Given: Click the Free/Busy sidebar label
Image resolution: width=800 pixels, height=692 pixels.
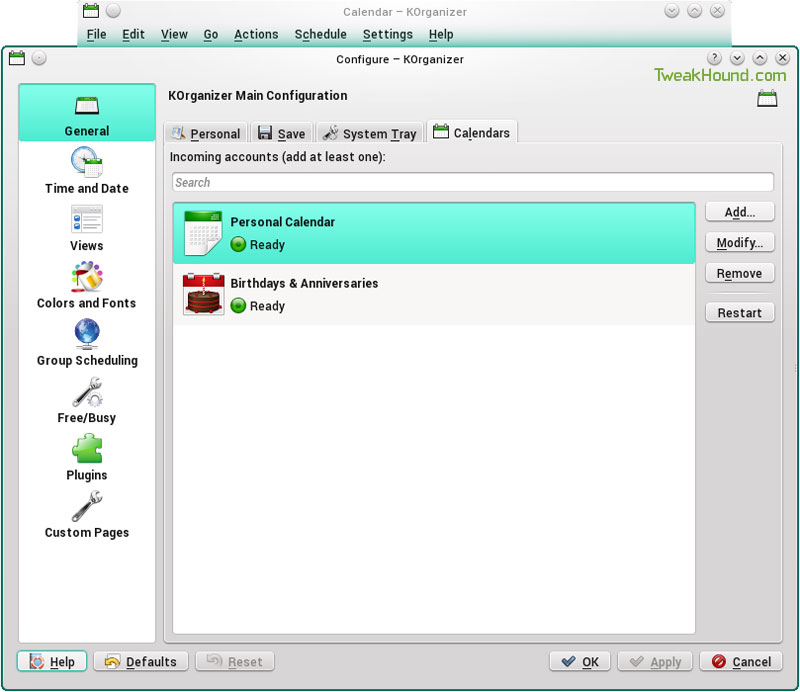Looking at the screenshot, I should (87, 417).
